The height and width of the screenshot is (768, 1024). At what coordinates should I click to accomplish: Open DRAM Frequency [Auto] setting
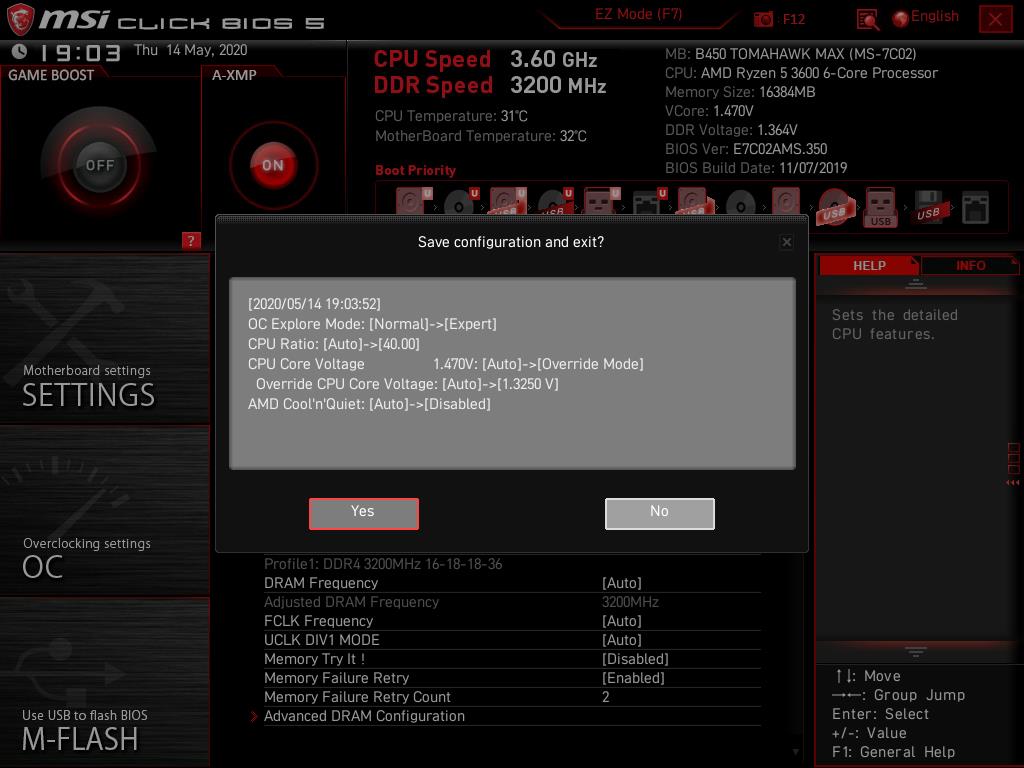coord(512,583)
